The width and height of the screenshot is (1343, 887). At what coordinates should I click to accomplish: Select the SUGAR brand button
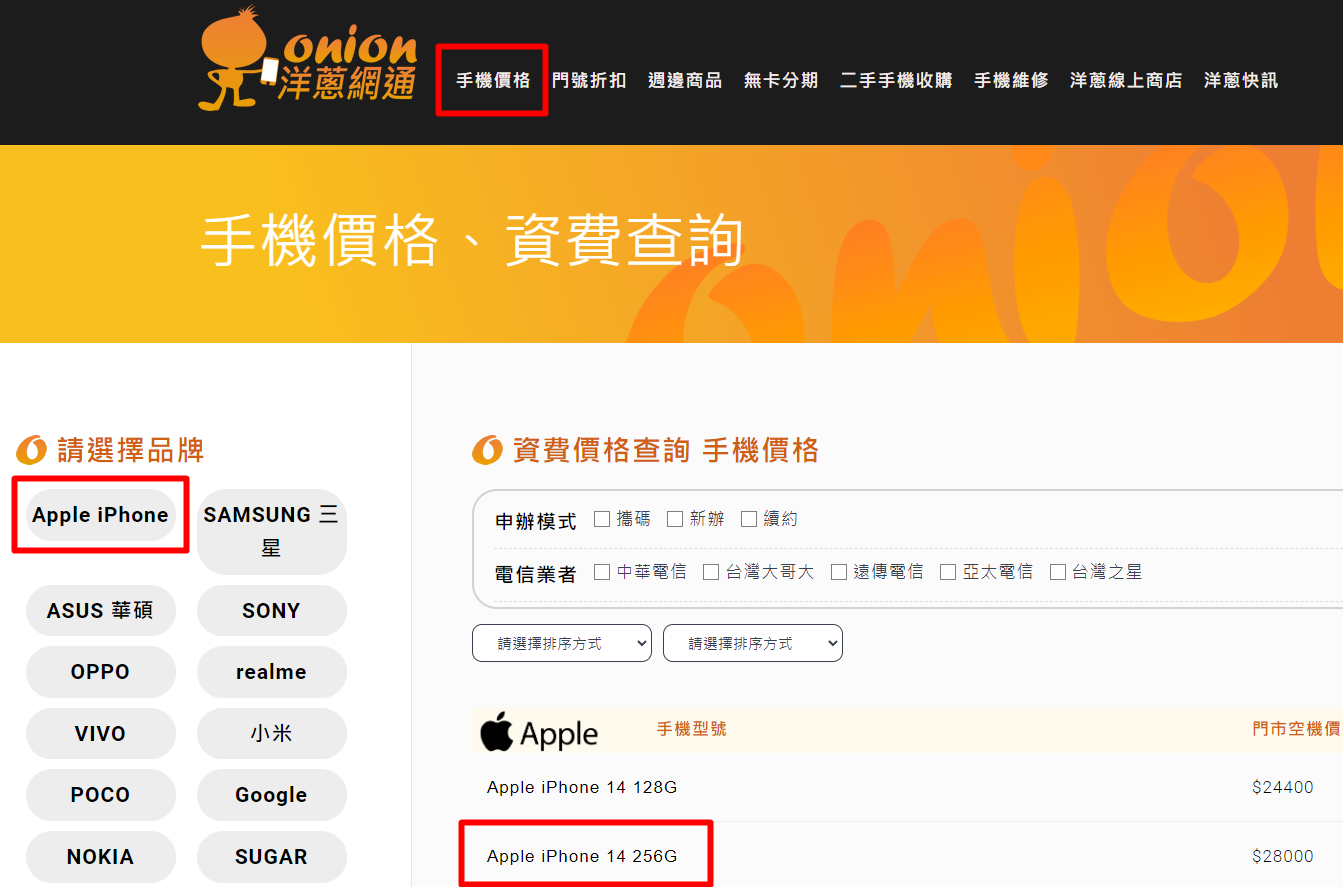pyautogui.click(x=271, y=857)
